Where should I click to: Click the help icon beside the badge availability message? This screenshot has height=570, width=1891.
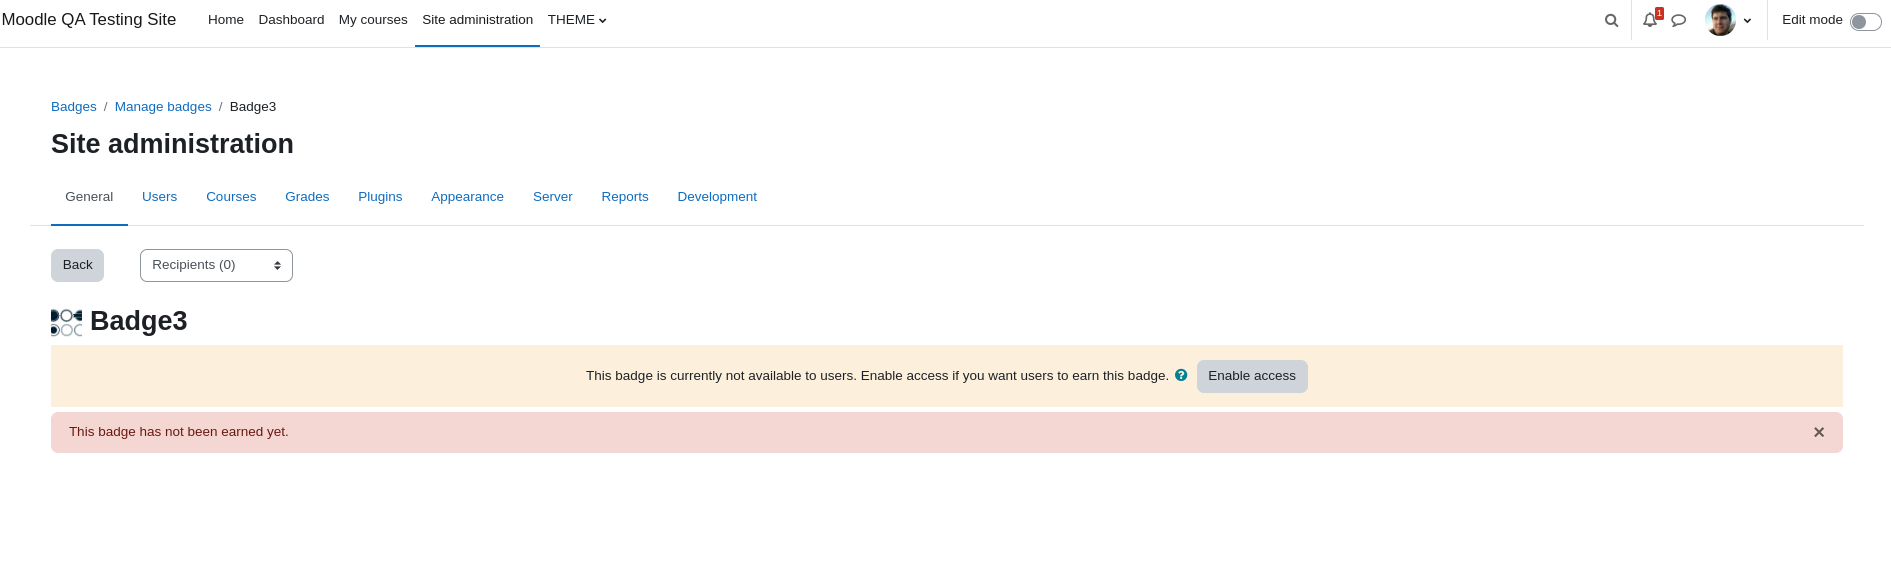pos(1181,375)
